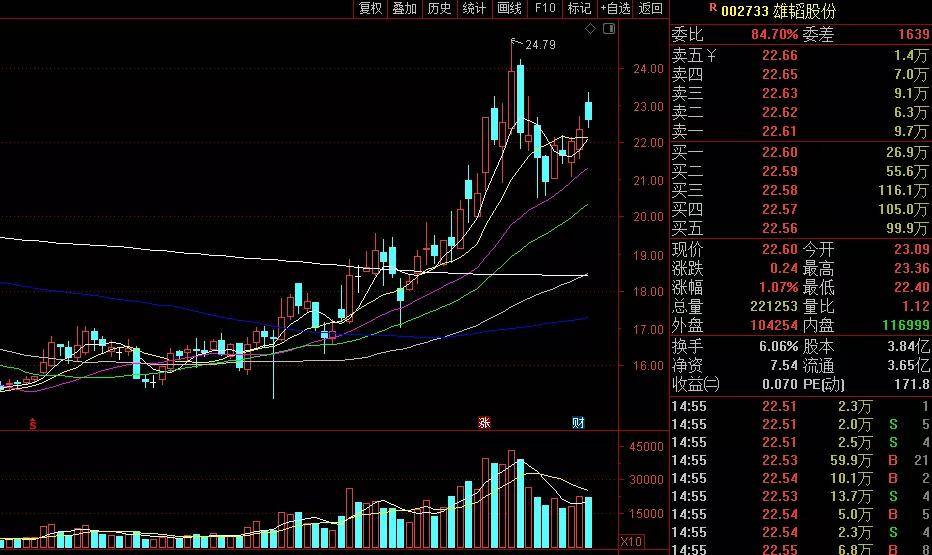Click the X10 volume scale label
The image size is (932, 555).
pyautogui.click(x=631, y=541)
